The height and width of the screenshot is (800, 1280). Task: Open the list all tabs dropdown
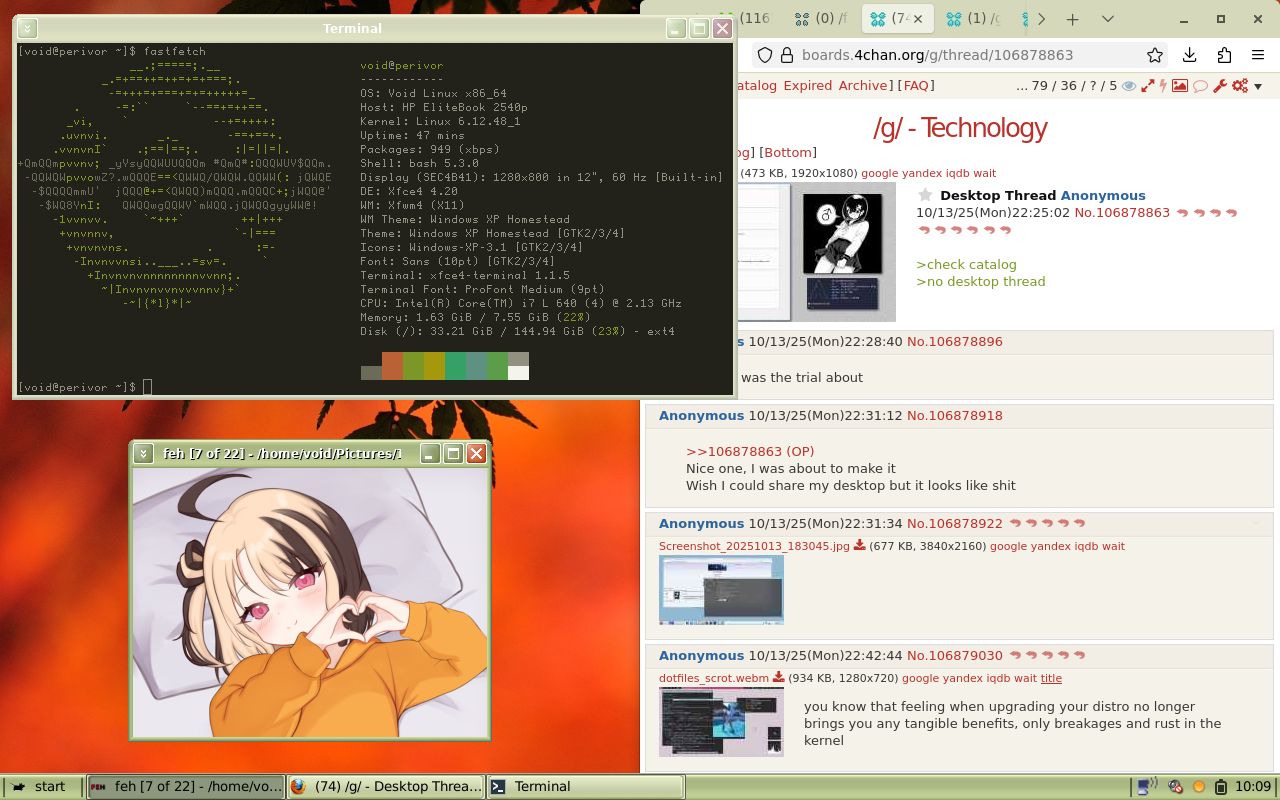click(1108, 19)
